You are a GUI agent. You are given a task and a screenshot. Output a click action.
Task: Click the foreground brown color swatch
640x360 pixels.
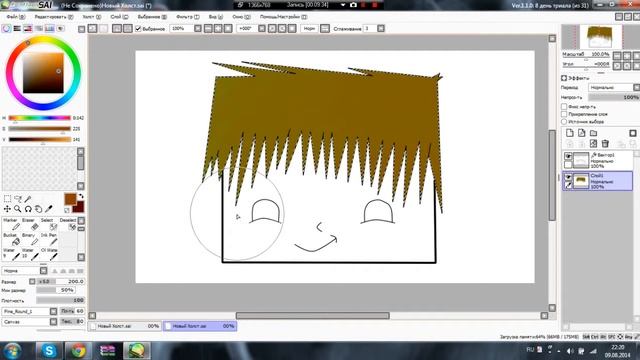[x=70, y=199]
